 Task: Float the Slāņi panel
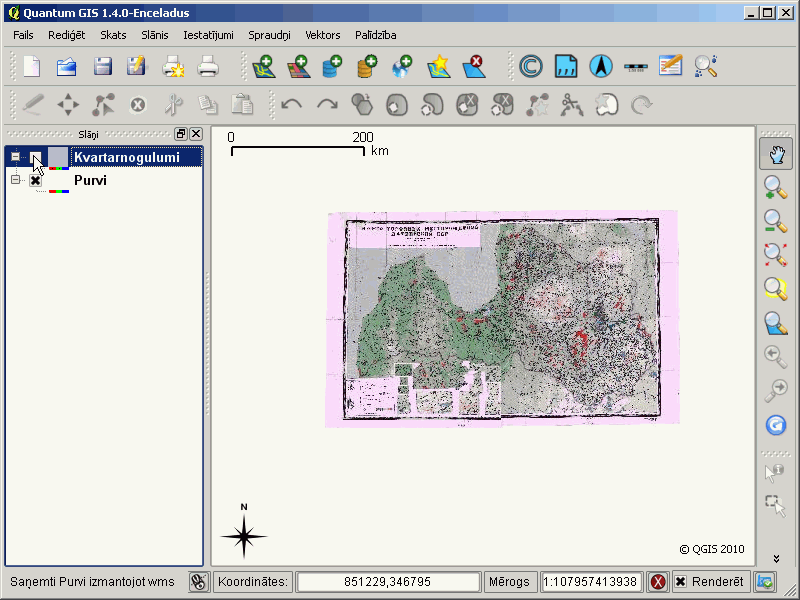click(181, 134)
